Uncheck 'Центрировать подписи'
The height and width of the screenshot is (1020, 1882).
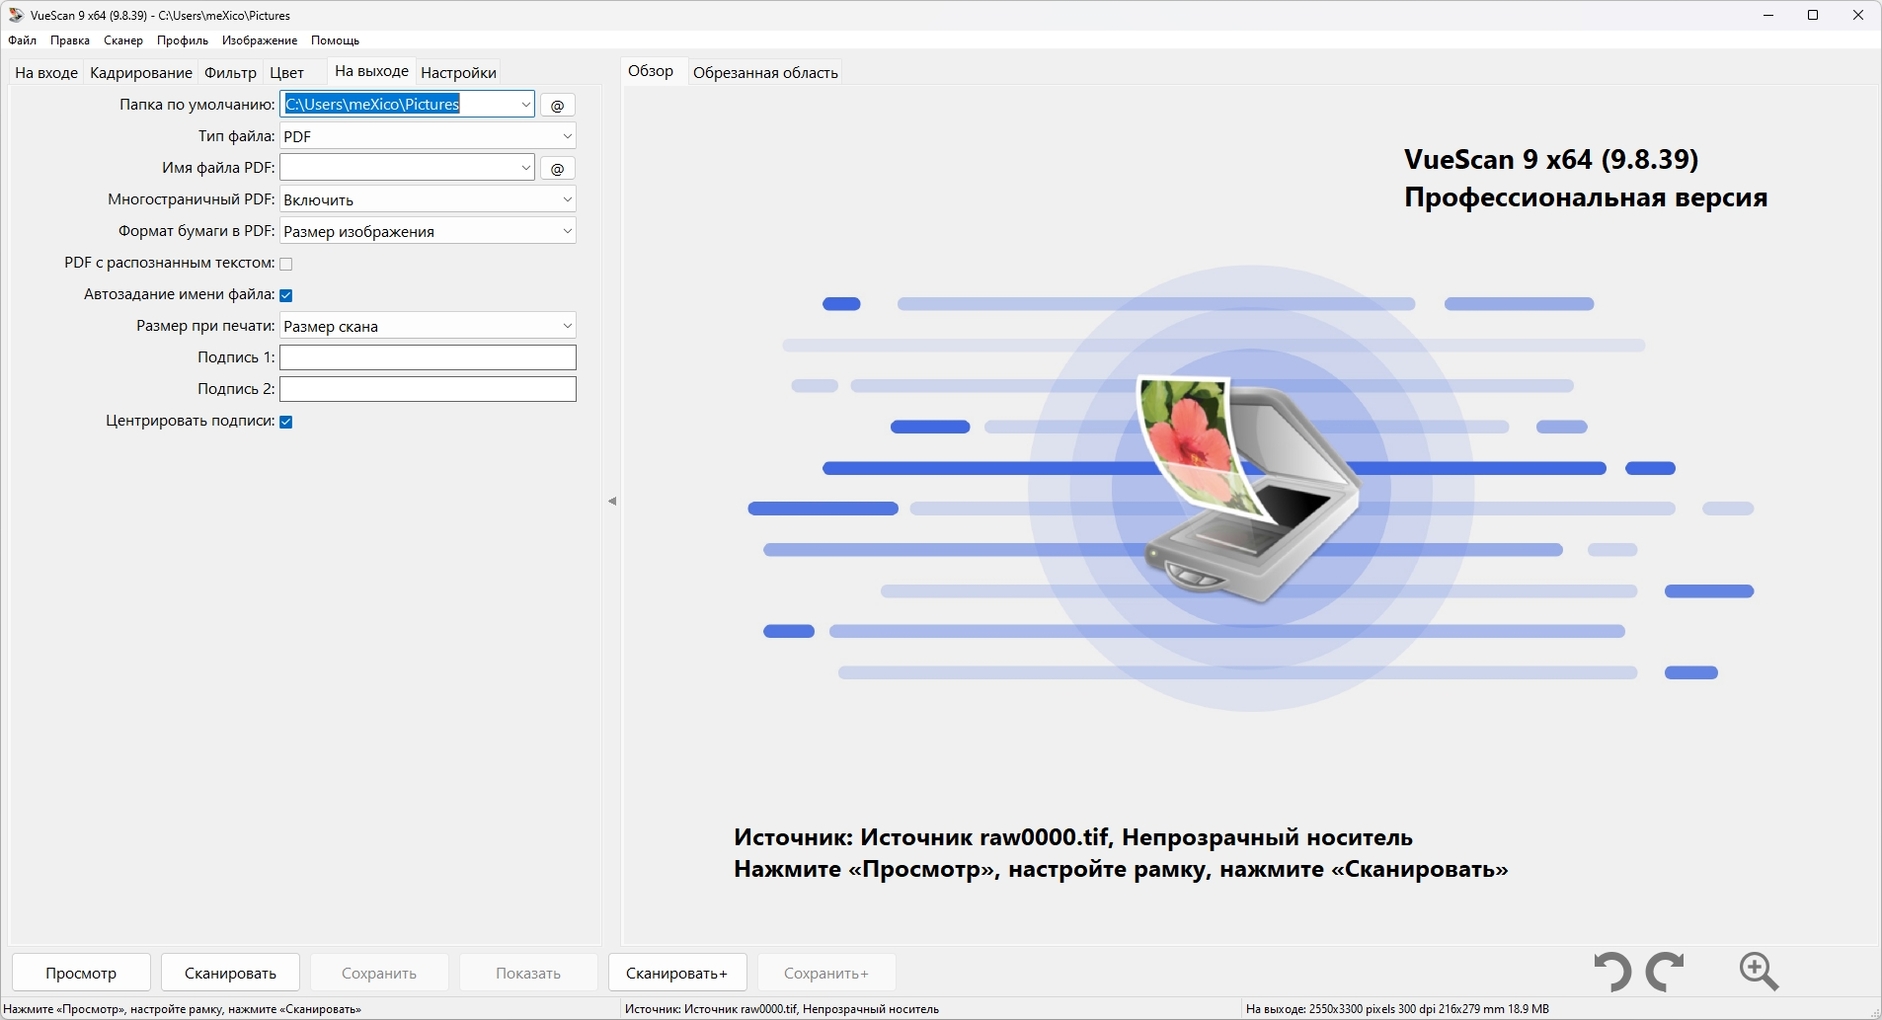pos(286,422)
